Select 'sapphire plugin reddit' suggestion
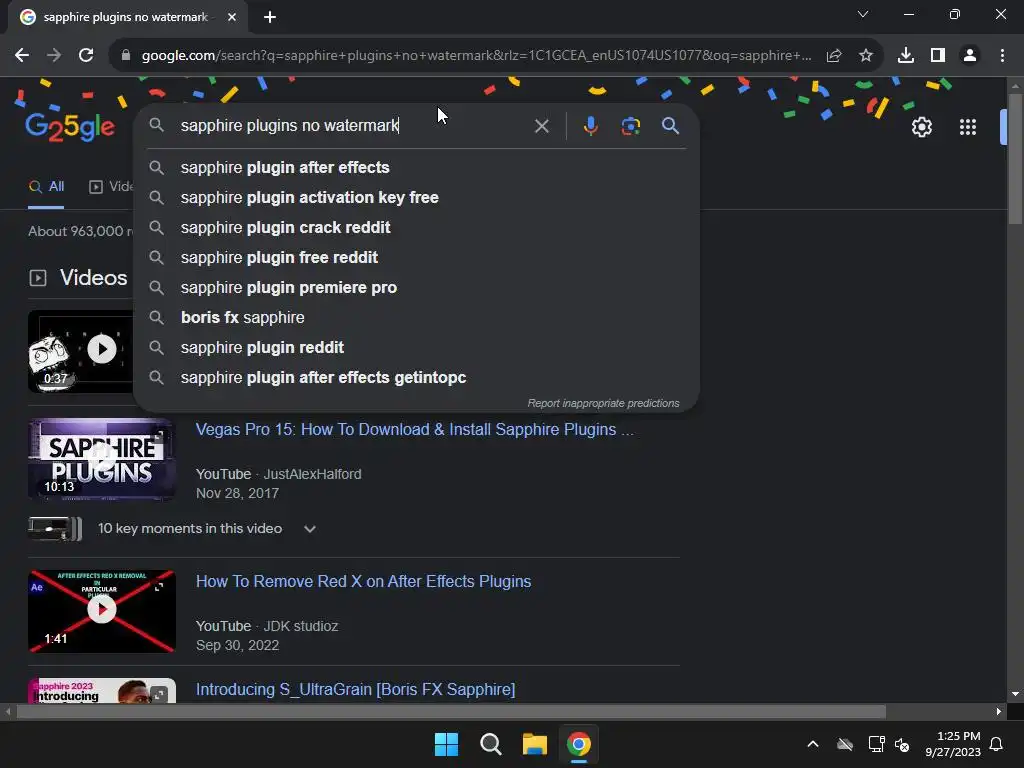This screenshot has width=1024, height=768. point(417,348)
